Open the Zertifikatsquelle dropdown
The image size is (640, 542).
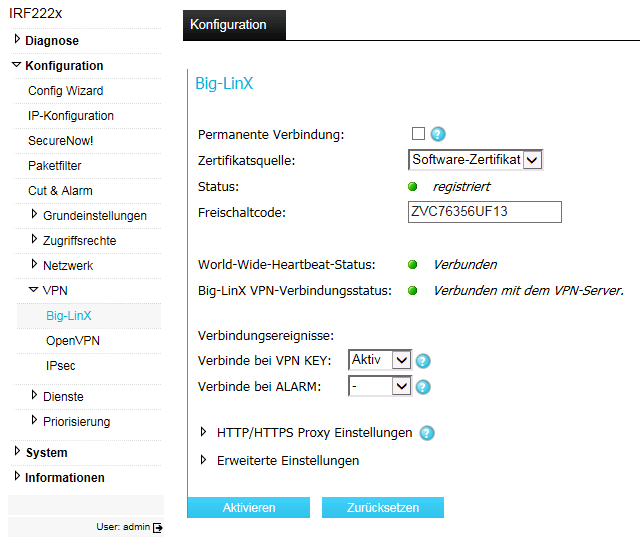(x=476, y=160)
